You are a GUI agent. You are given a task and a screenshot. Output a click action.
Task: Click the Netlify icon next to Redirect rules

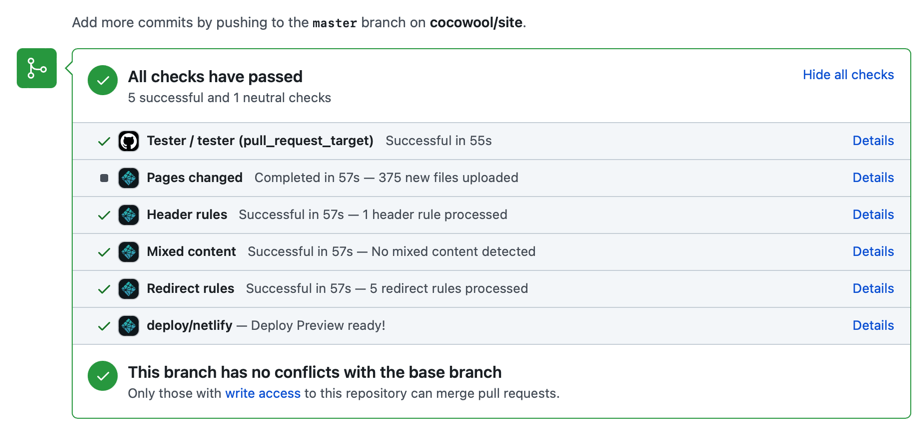[128, 289]
